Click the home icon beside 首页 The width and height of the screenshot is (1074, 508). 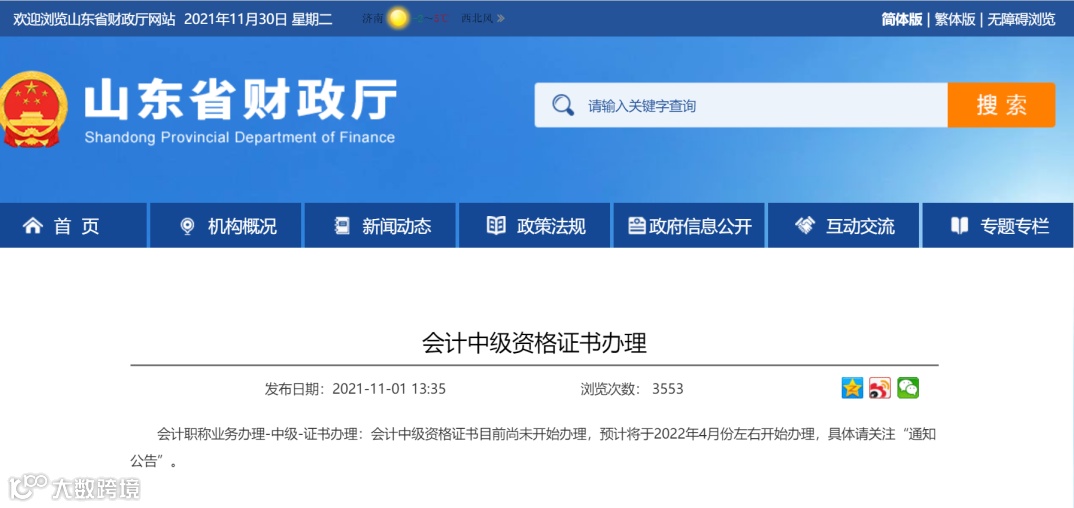point(33,225)
